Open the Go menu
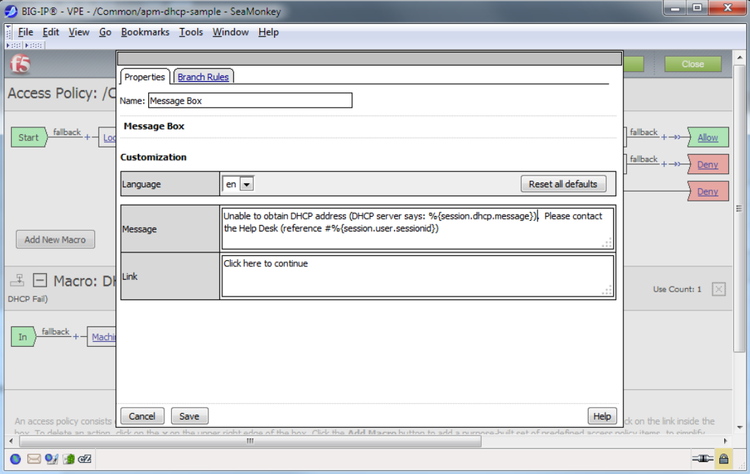Image resolution: width=750 pixels, height=474 pixels. point(105,32)
